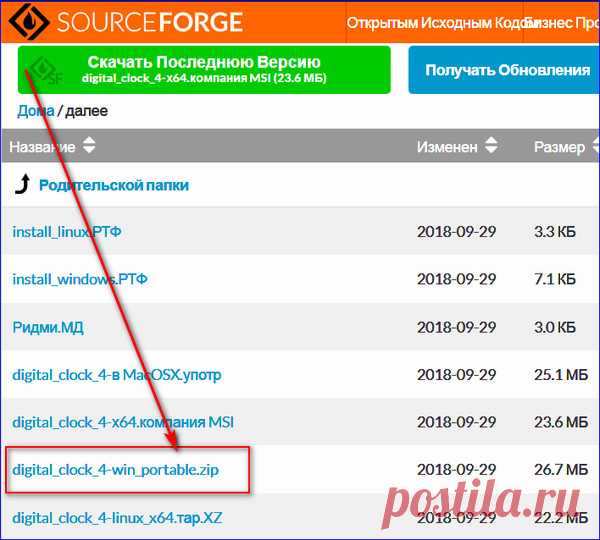Click the Размер column header
Image resolution: width=600 pixels, height=540 pixels.
559,147
